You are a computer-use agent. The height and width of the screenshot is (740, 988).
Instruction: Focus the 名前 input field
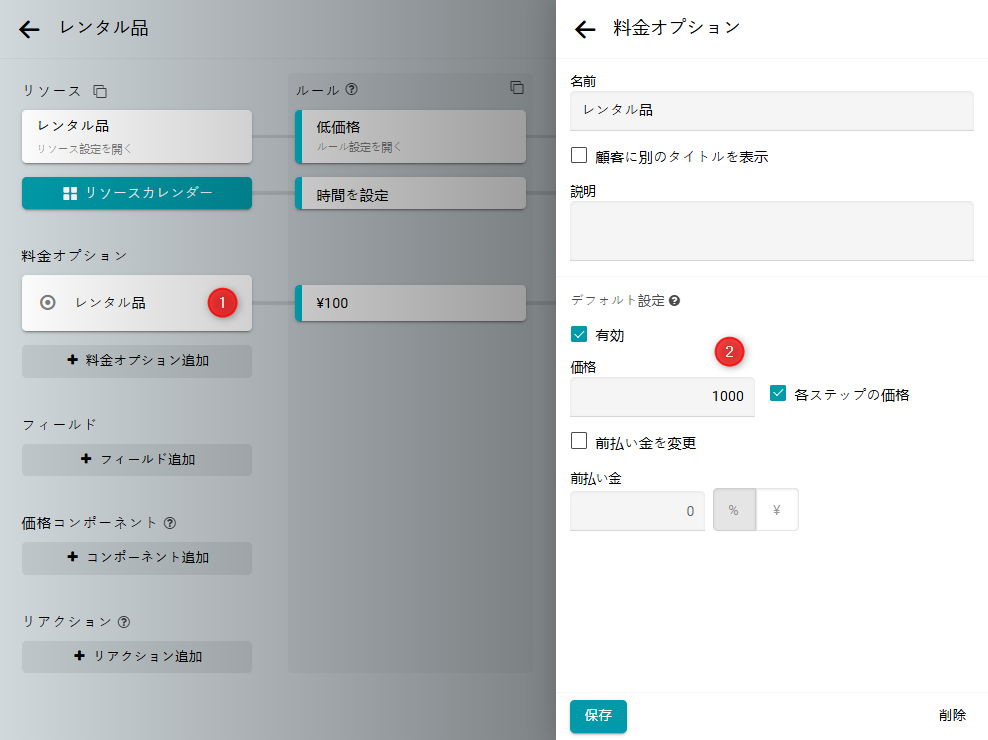(x=771, y=111)
